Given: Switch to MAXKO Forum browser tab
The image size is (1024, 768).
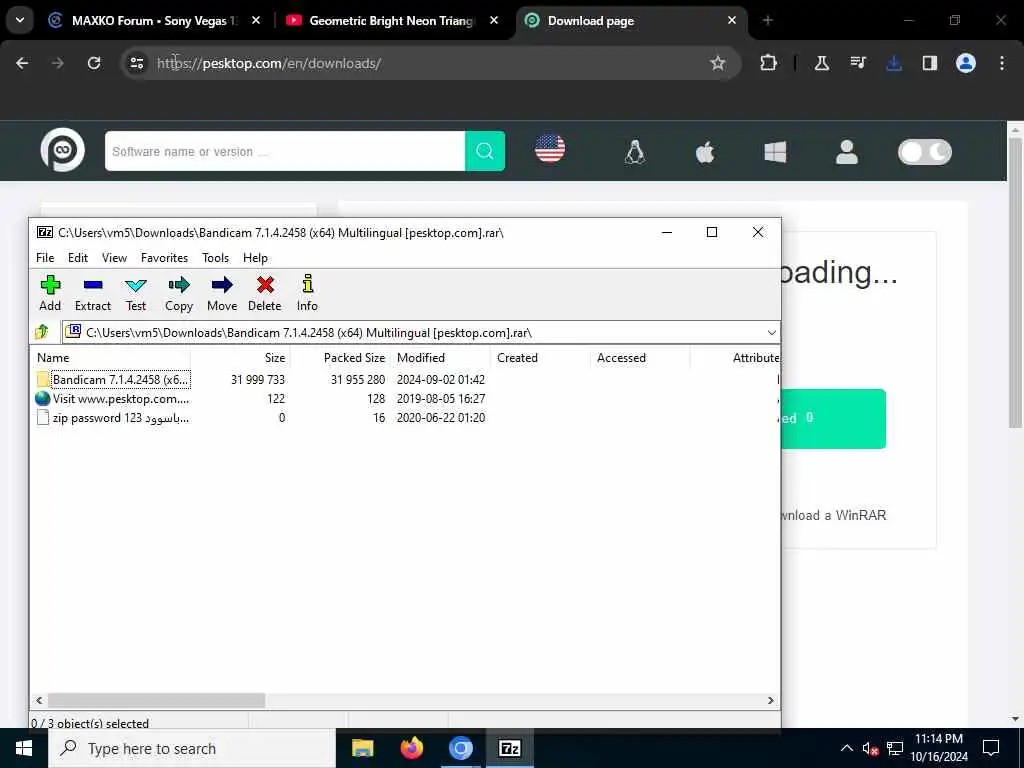Looking at the screenshot, I should pyautogui.click(x=153, y=21).
